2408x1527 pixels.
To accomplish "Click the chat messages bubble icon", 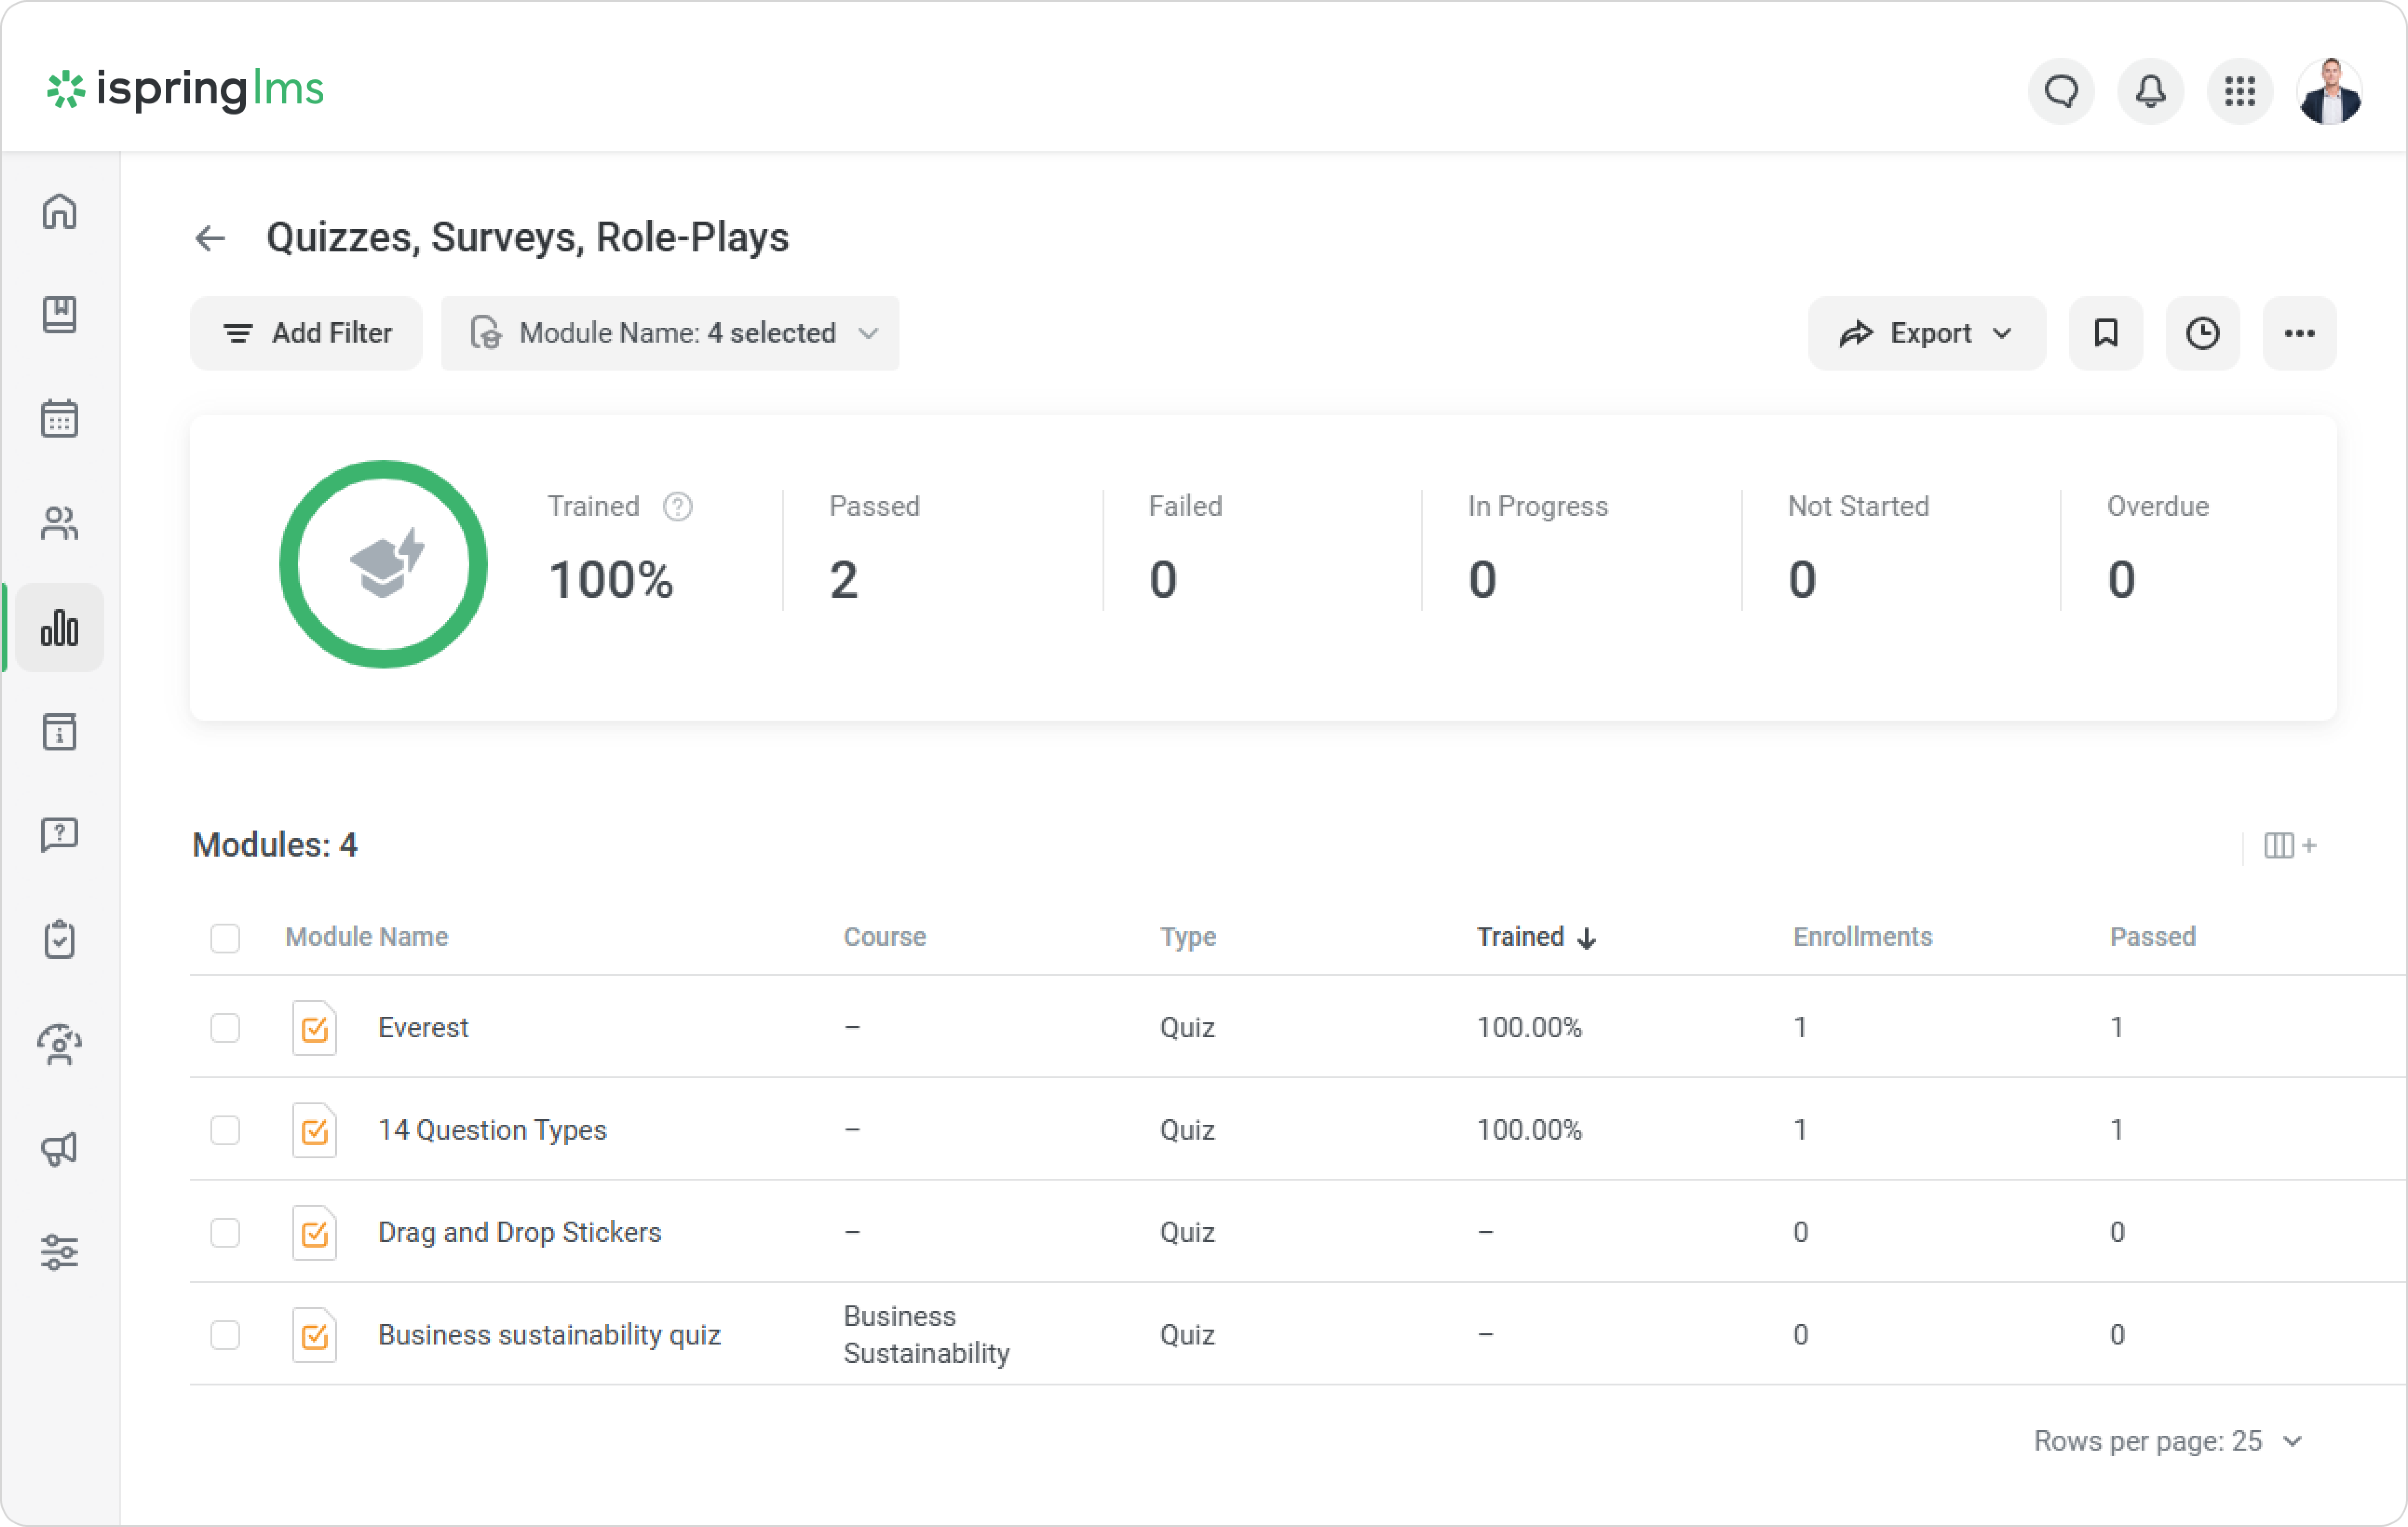I will (x=2061, y=91).
